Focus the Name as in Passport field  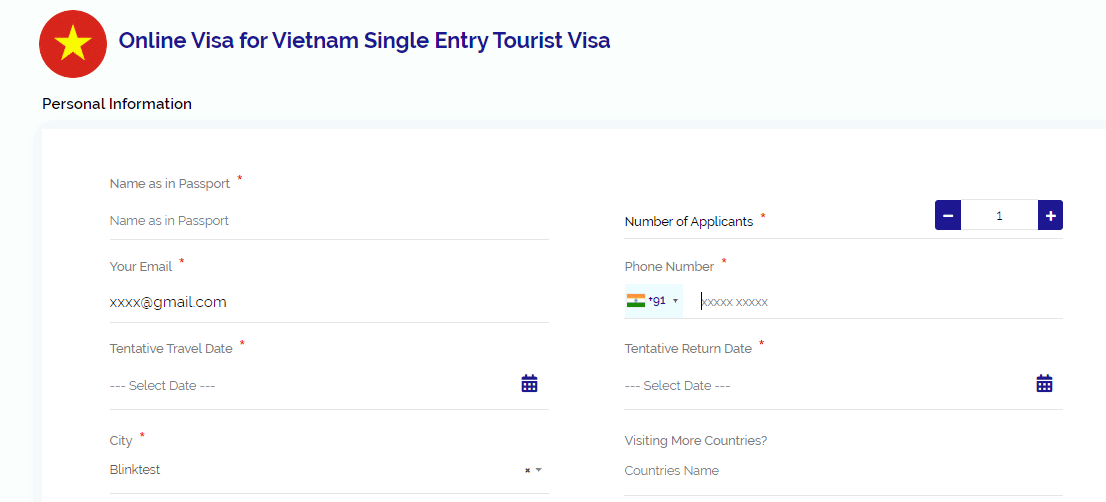(x=328, y=221)
